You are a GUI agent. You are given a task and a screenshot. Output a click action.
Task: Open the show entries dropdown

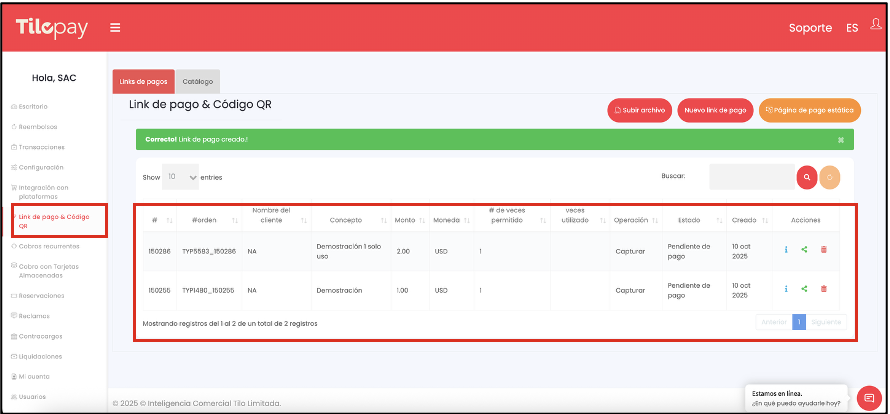click(x=182, y=176)
